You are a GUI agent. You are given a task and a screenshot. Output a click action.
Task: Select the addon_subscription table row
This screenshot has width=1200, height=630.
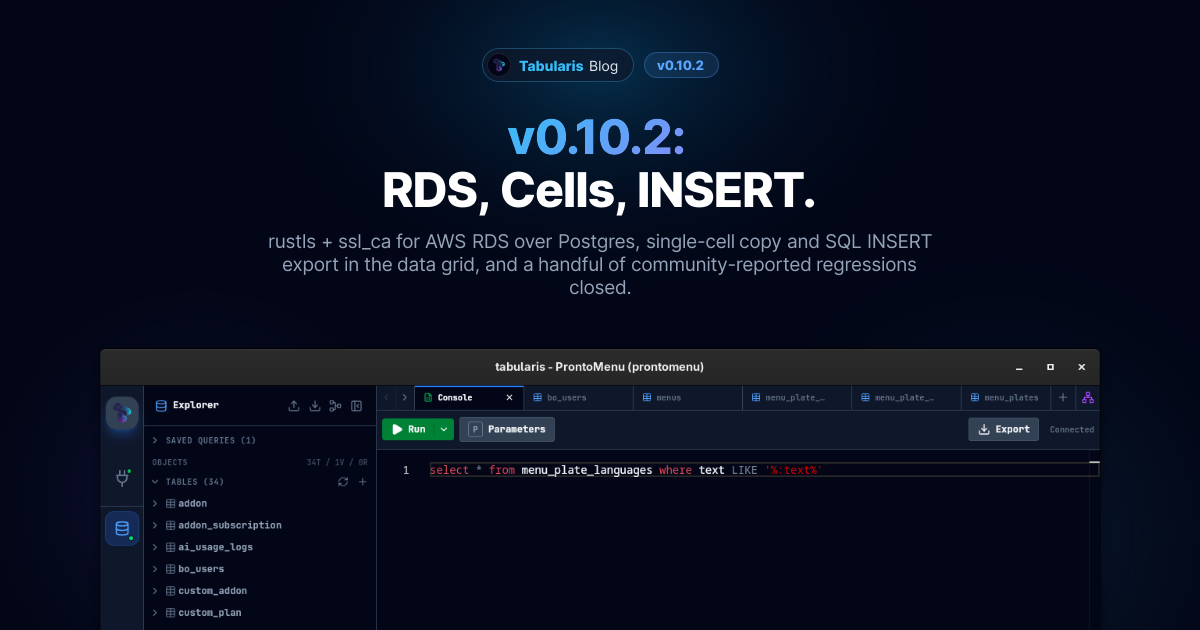click(x=224, y=525)
